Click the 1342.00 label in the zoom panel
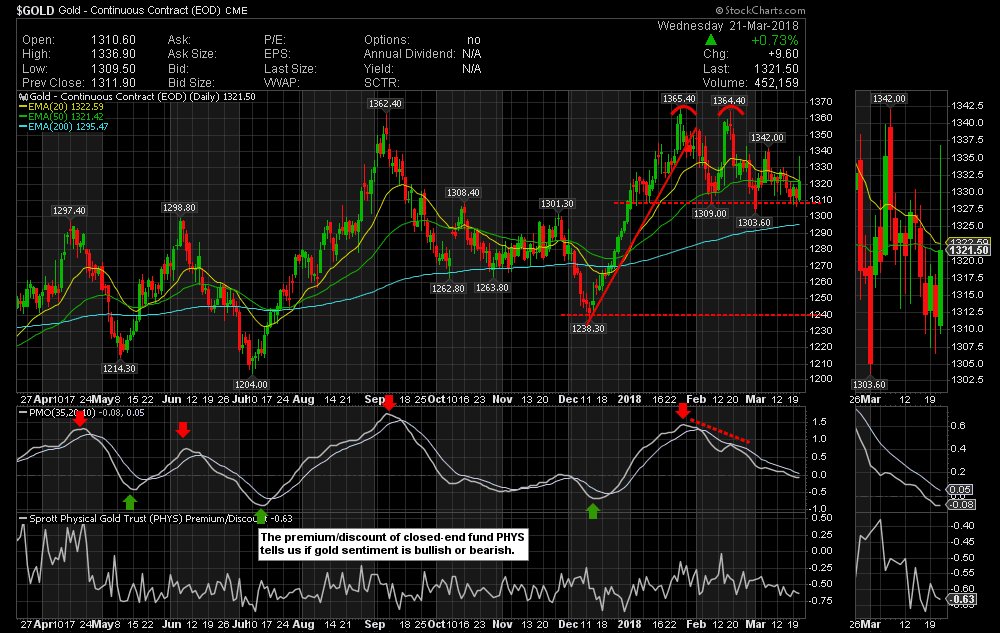Screen dimensions: 1000x633 click(889, 99)
